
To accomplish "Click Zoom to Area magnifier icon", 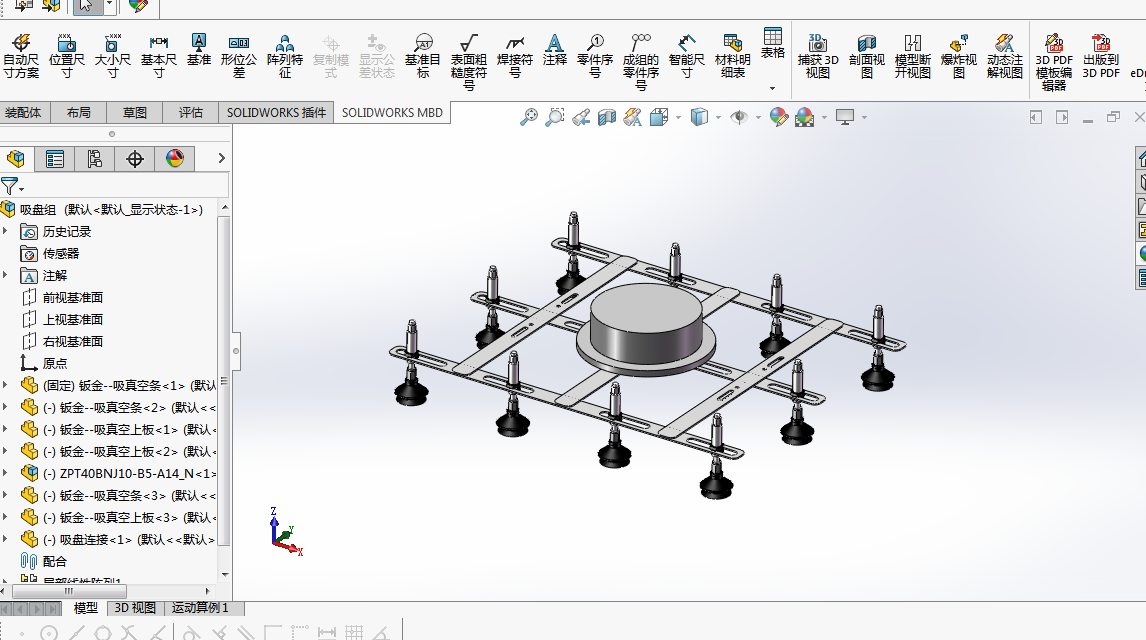I will click(x=555, y=117).
